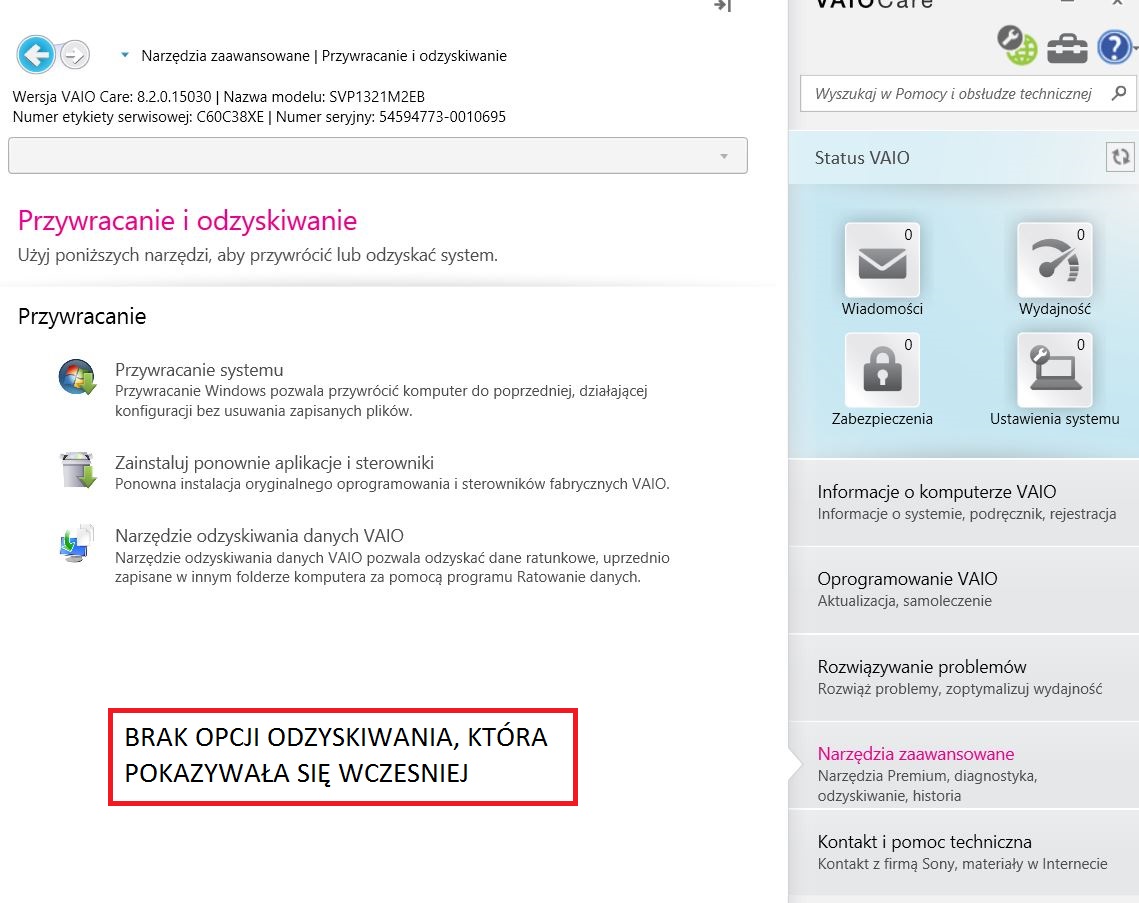Select Informacje o komputerze VAIO section
Viewport: 1139px width, 903px height.
[x=963, y=502]
